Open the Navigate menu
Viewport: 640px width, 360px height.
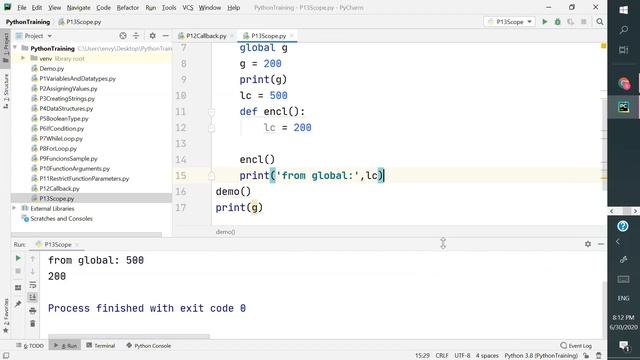click(78, 7)
